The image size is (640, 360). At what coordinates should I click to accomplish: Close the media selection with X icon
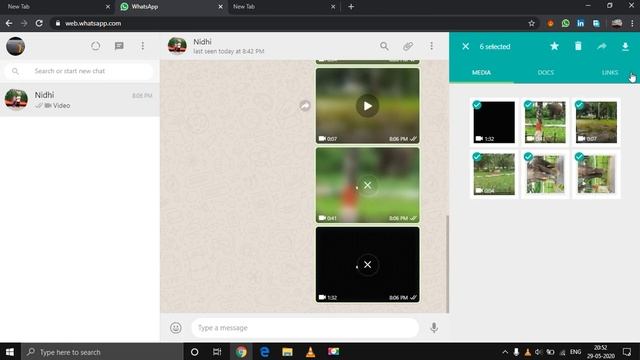(465, 47)
